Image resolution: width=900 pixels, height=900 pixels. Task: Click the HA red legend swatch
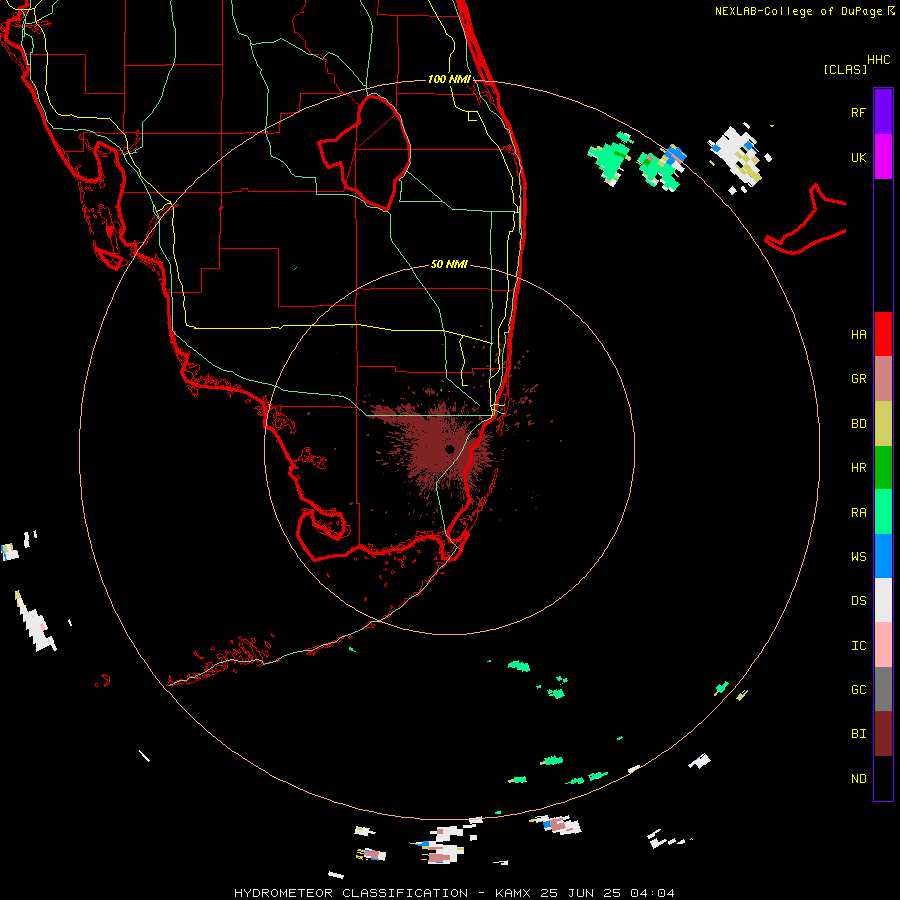click(883, 334)
